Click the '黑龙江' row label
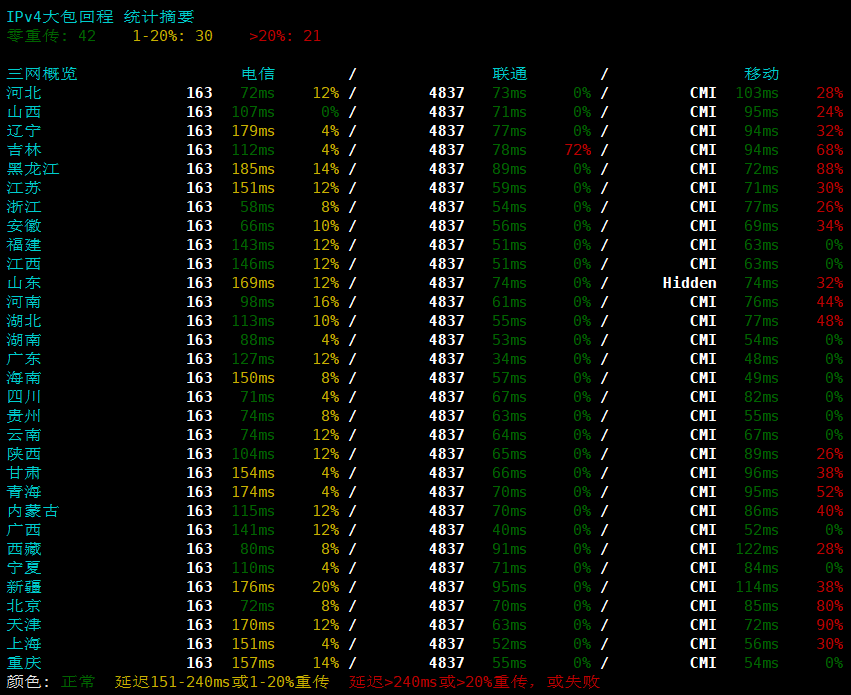 (33, 169)
